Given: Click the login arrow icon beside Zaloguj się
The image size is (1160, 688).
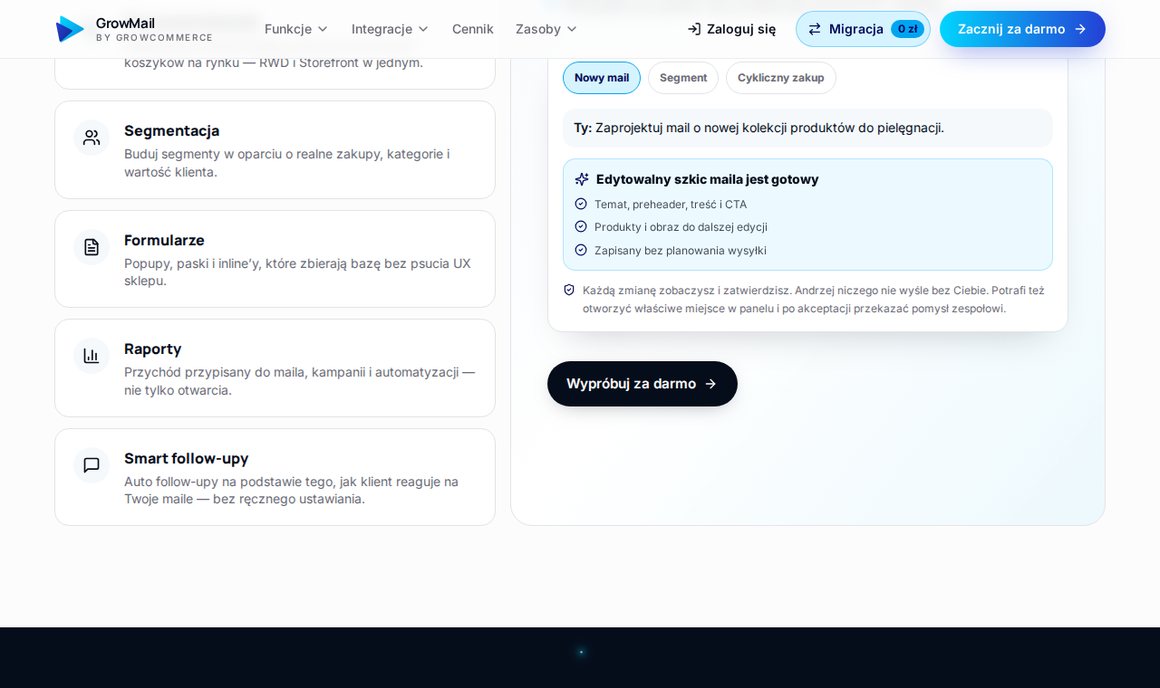Looking at the screenshot, I should tap(694, 29).
